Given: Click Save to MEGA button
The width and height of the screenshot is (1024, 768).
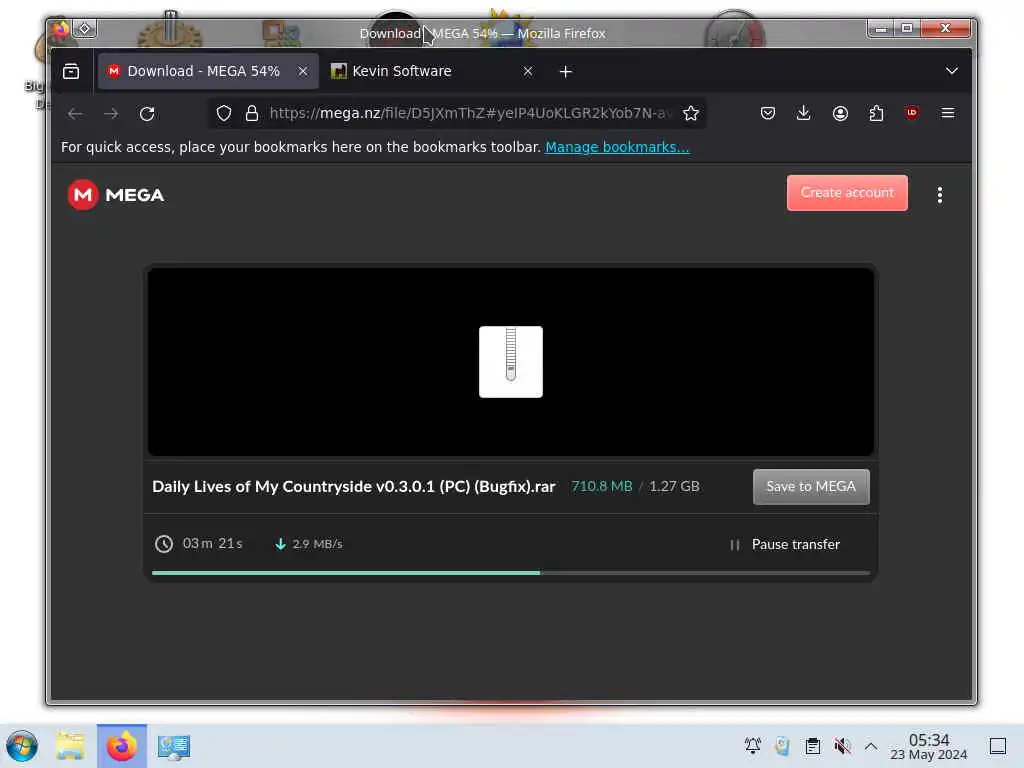Looking at the screenshot, I should [811, 487].
